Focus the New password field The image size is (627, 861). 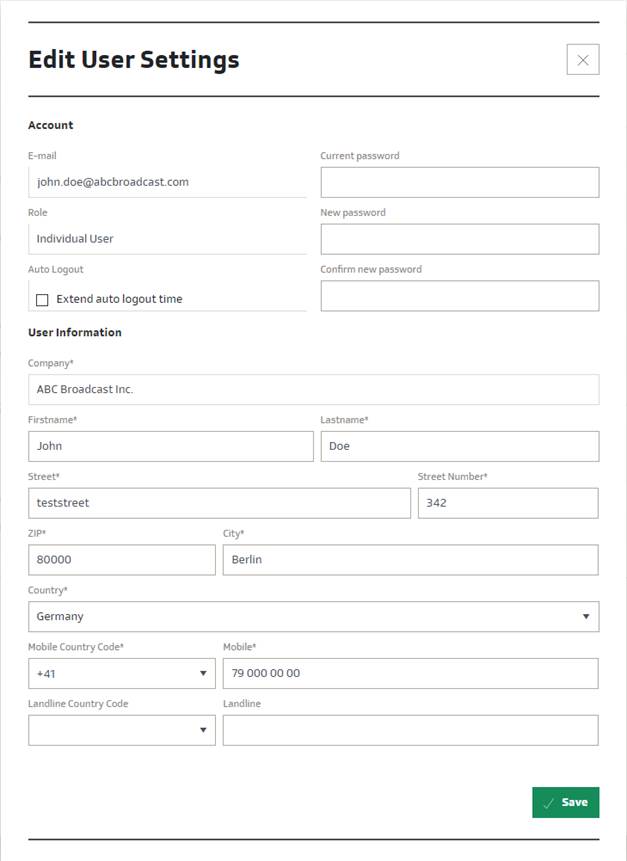[459, 239]
